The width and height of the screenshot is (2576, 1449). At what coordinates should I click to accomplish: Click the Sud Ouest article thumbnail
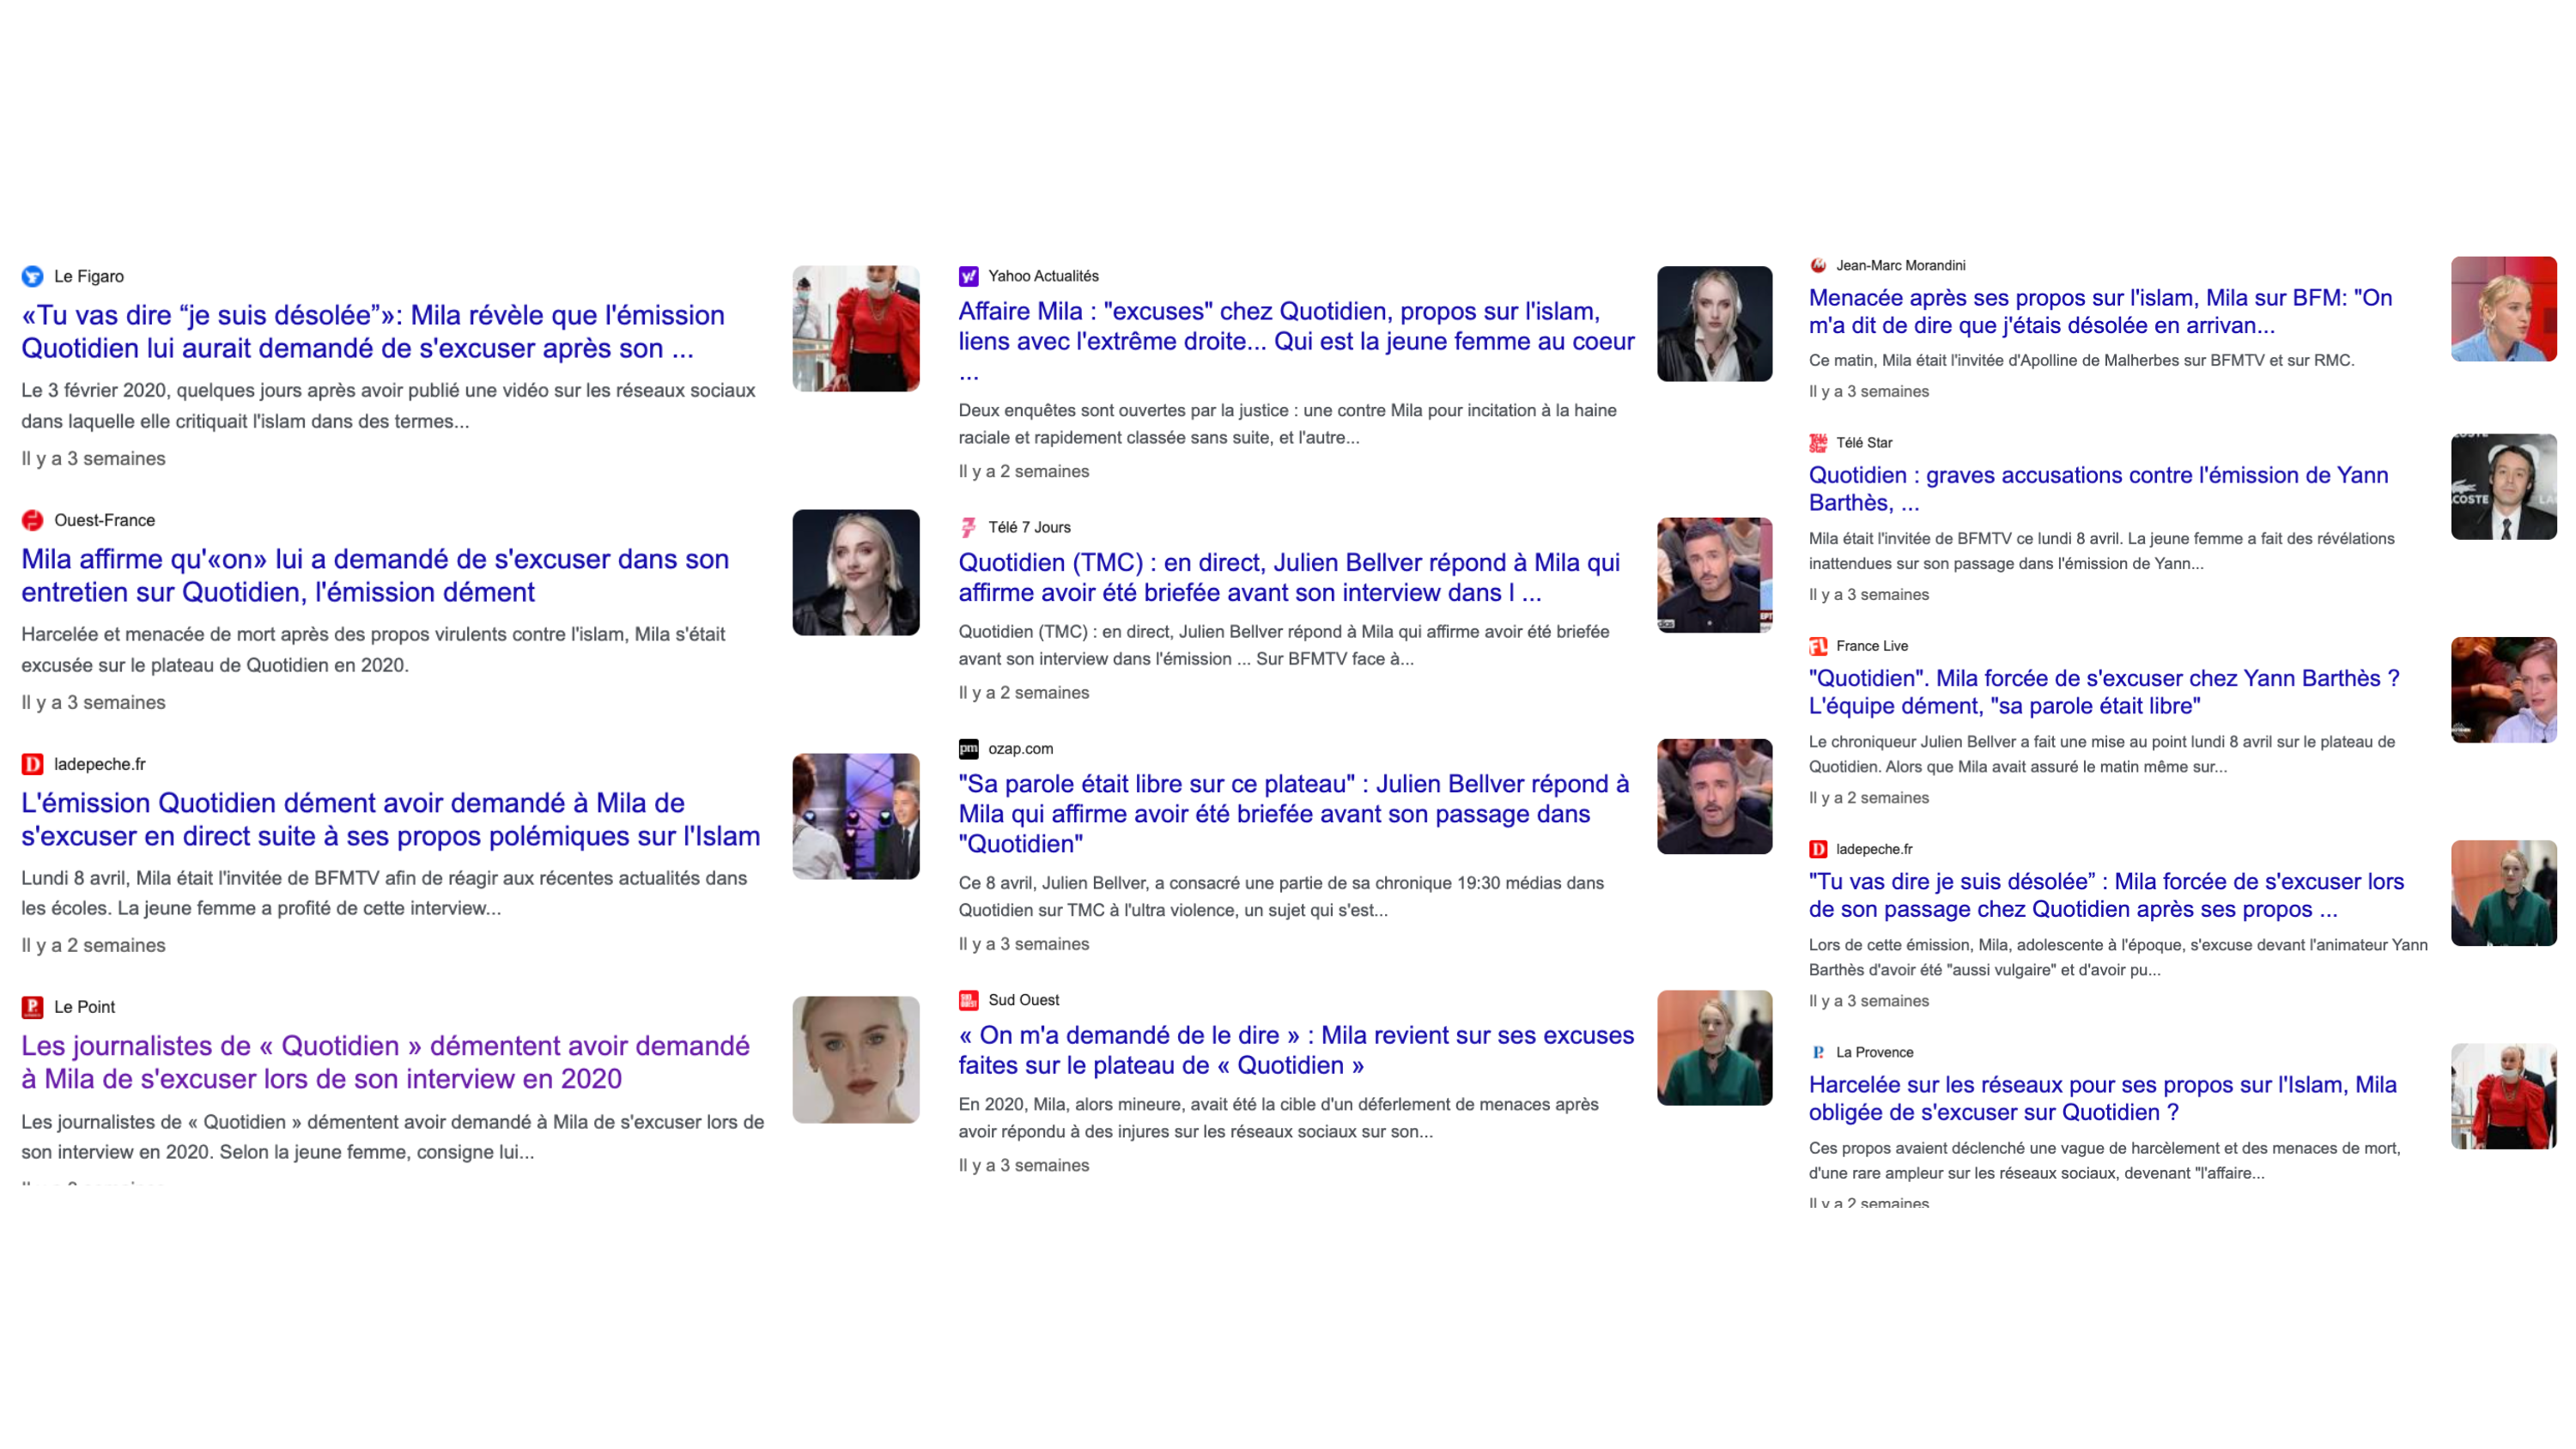1714,1048
